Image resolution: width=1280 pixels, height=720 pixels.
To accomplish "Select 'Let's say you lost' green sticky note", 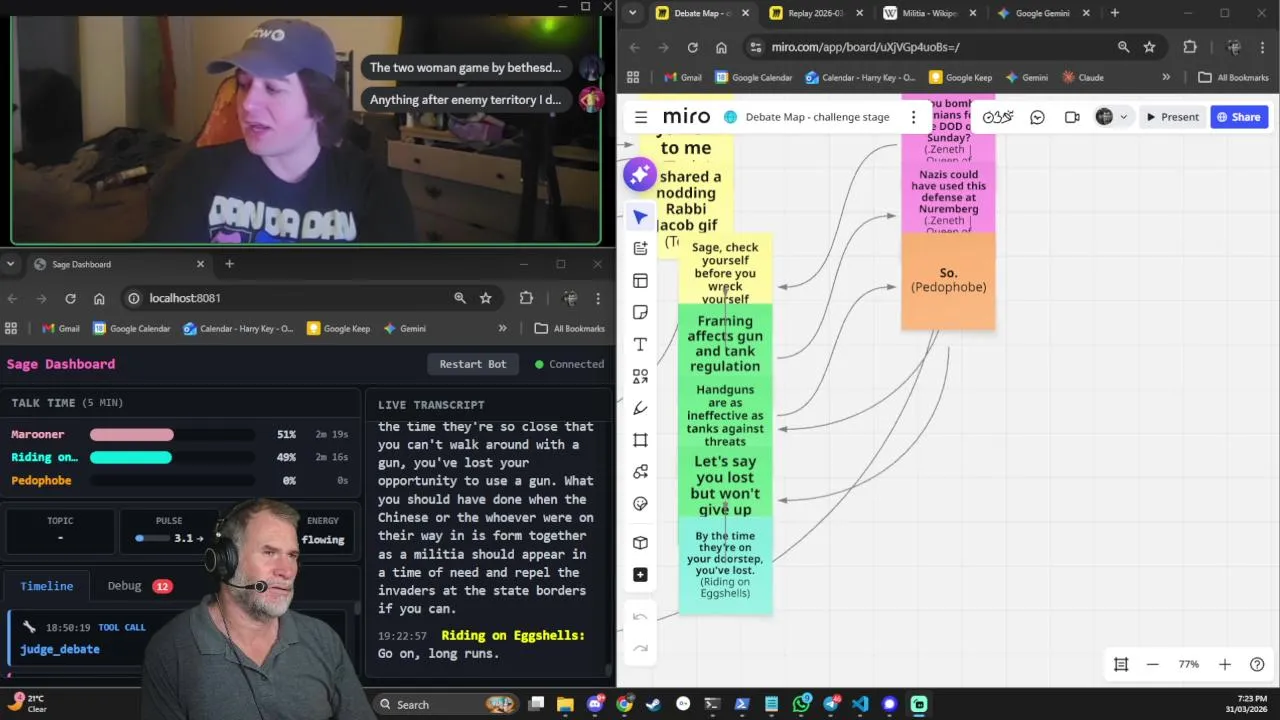I will [725, 482].
